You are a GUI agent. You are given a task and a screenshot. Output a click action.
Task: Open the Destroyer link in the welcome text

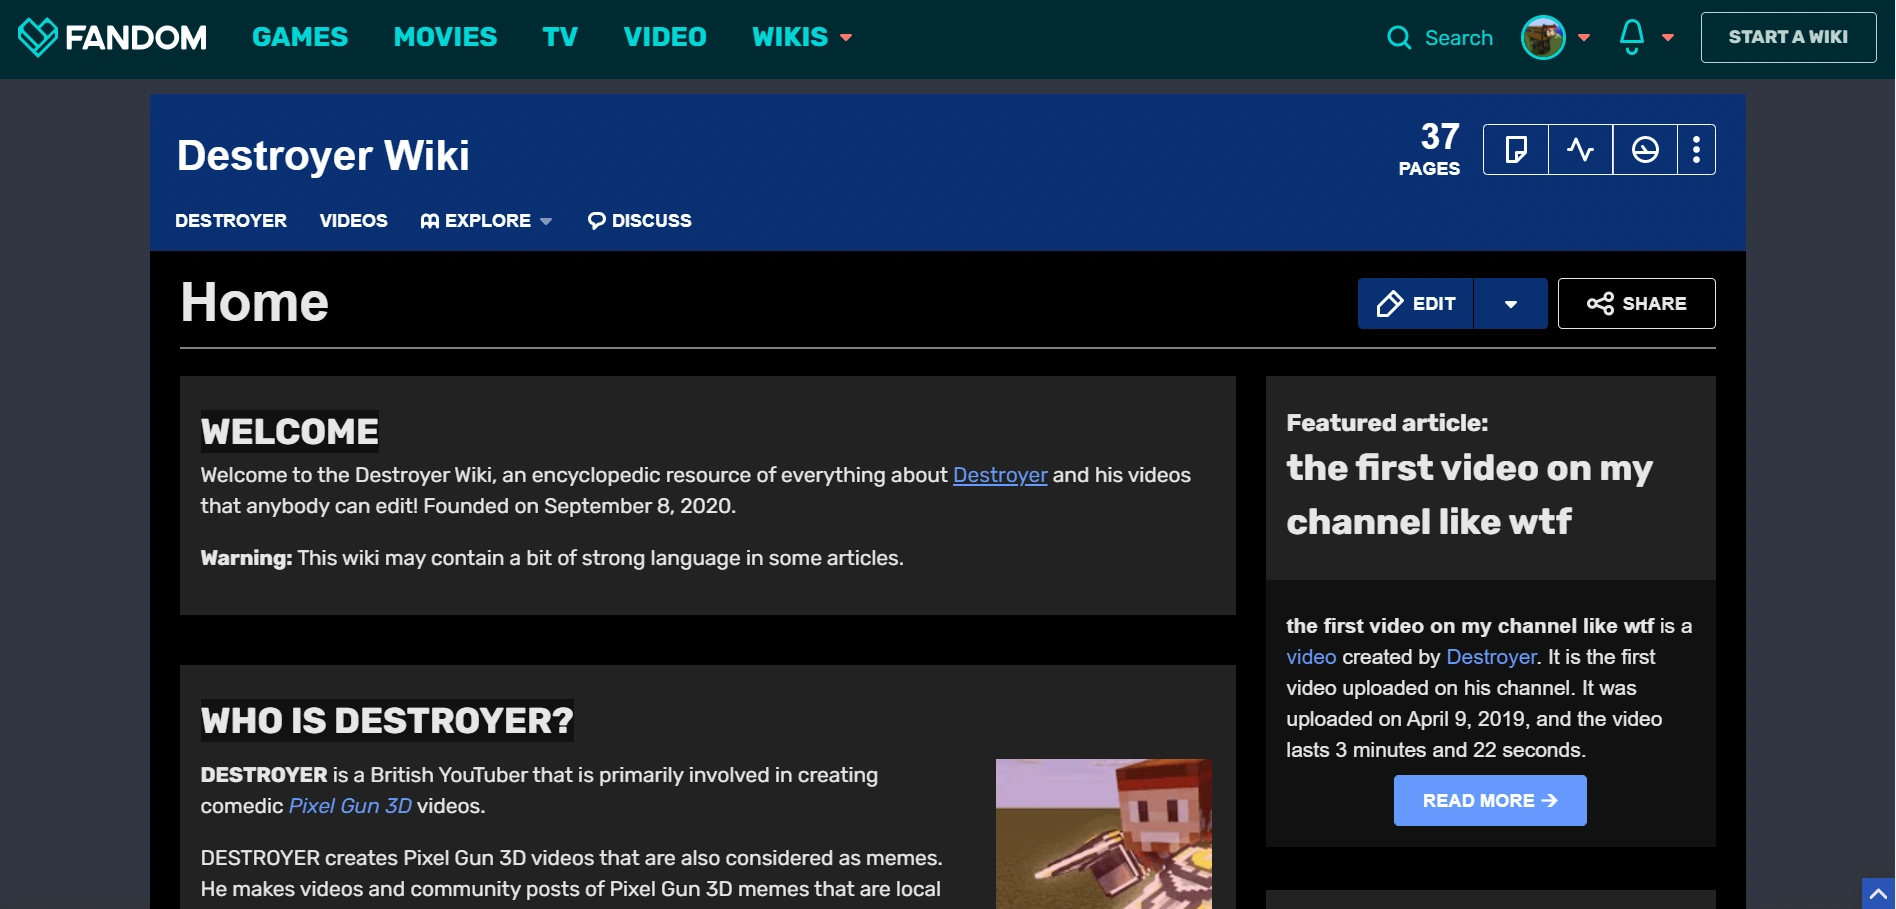[x=1000, y=475]
